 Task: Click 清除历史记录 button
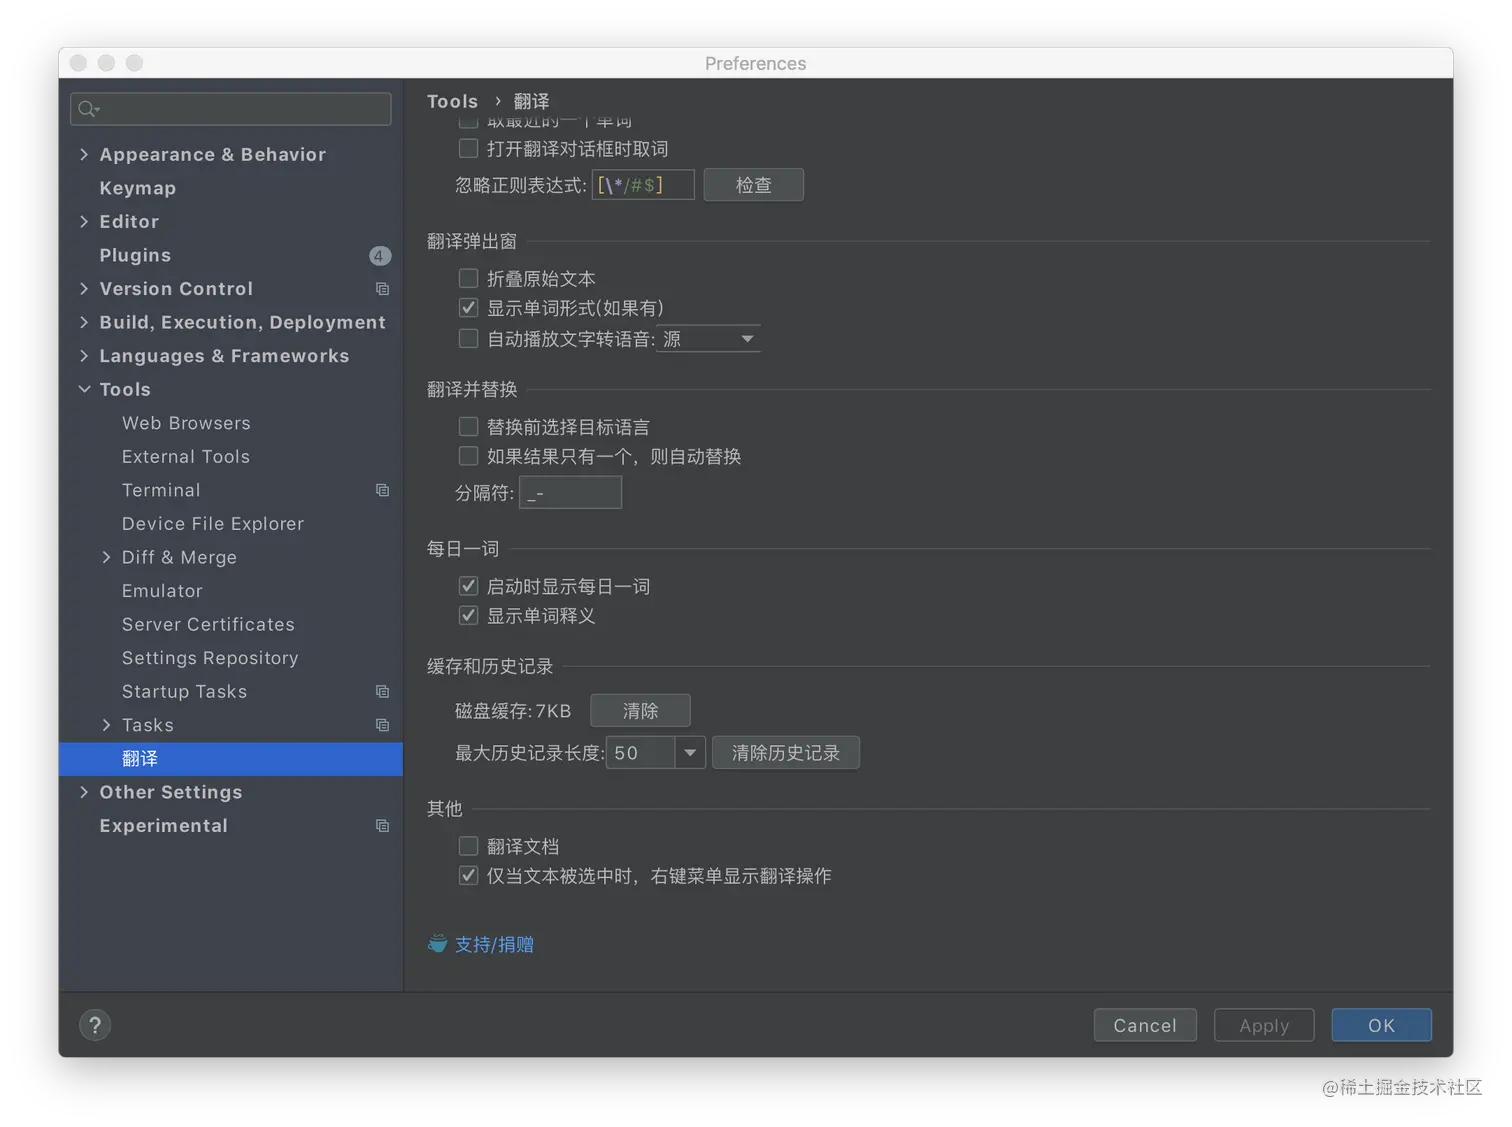pos(786,753)
